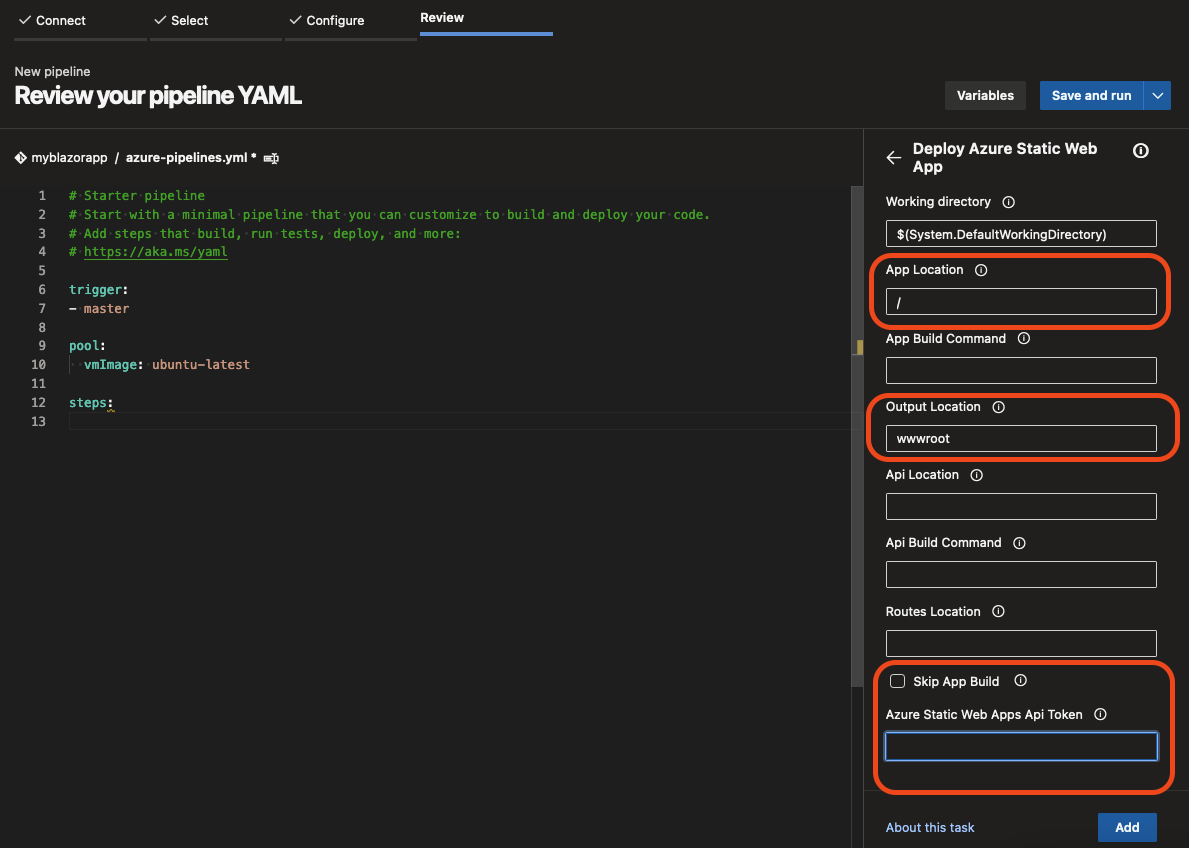Image resolution: width=1189 pixels, height=848 pixels.
Task: Open the https://aka.ms/yaml link in editor
Action: tap(155, 252)
